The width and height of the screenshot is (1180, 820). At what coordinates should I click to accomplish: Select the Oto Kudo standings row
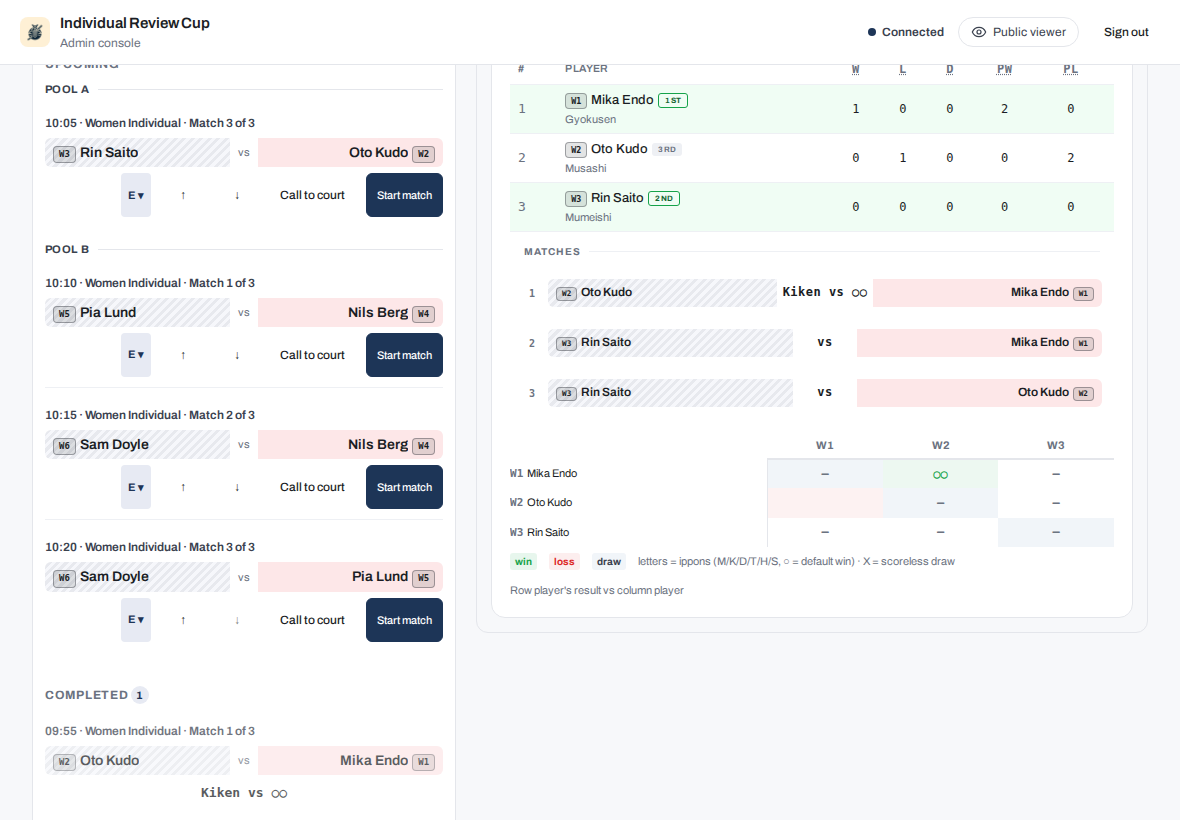pos(811,158)
